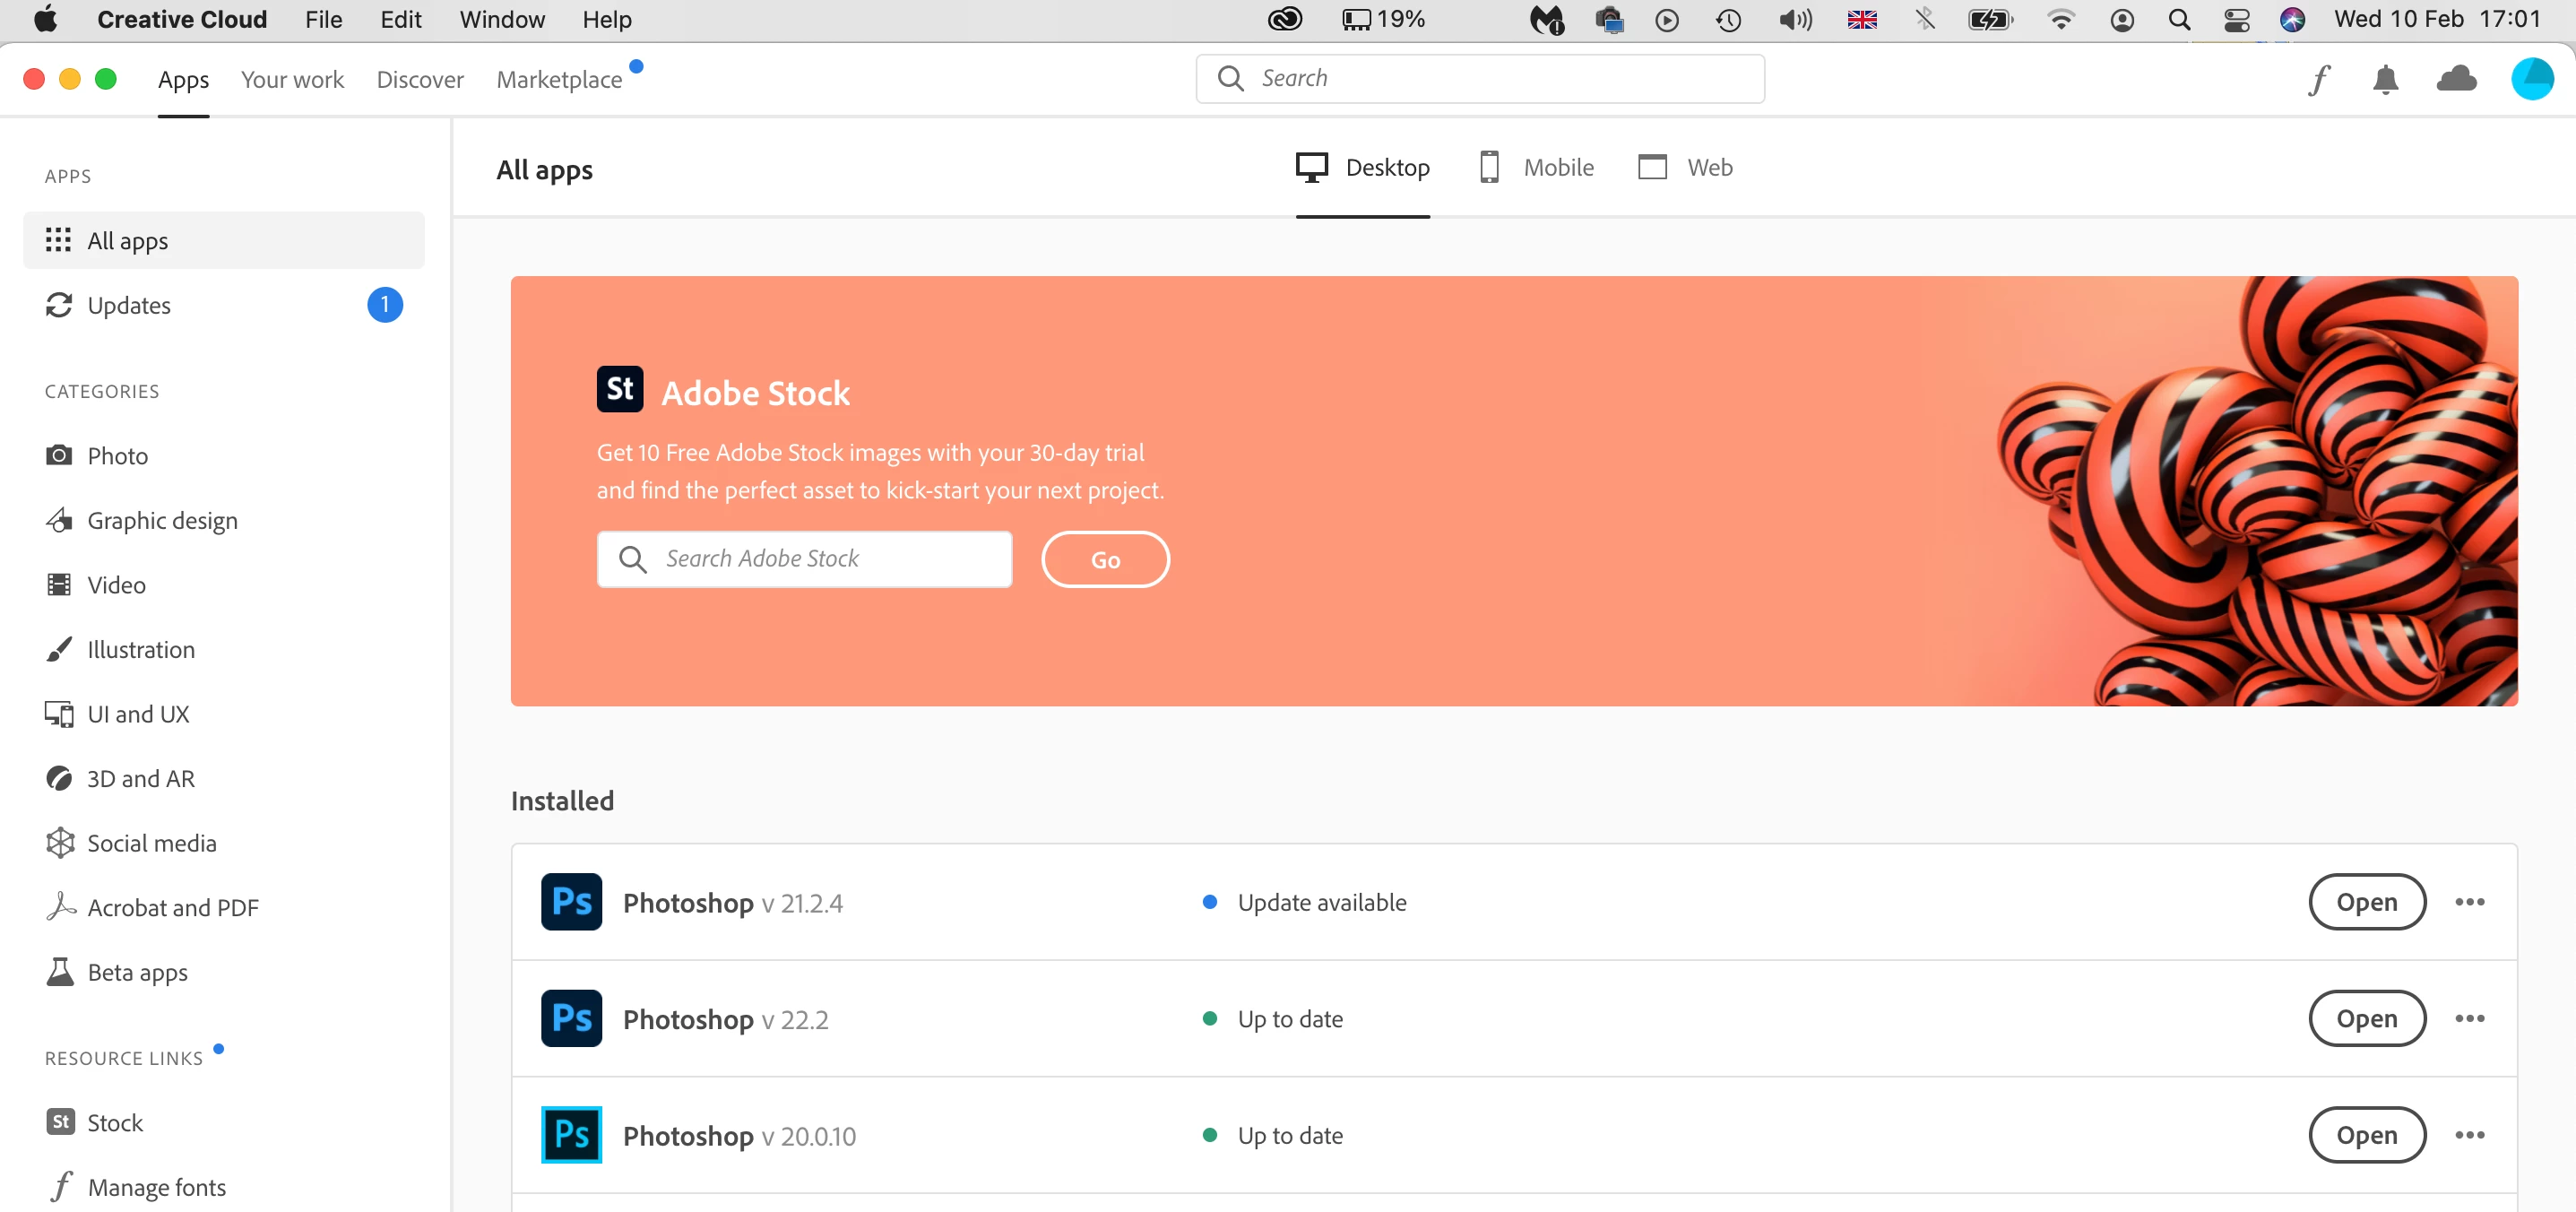Click Photoshop v 21.2.4 app icon
2576x1212 pixels.
[x=571, y=902]
